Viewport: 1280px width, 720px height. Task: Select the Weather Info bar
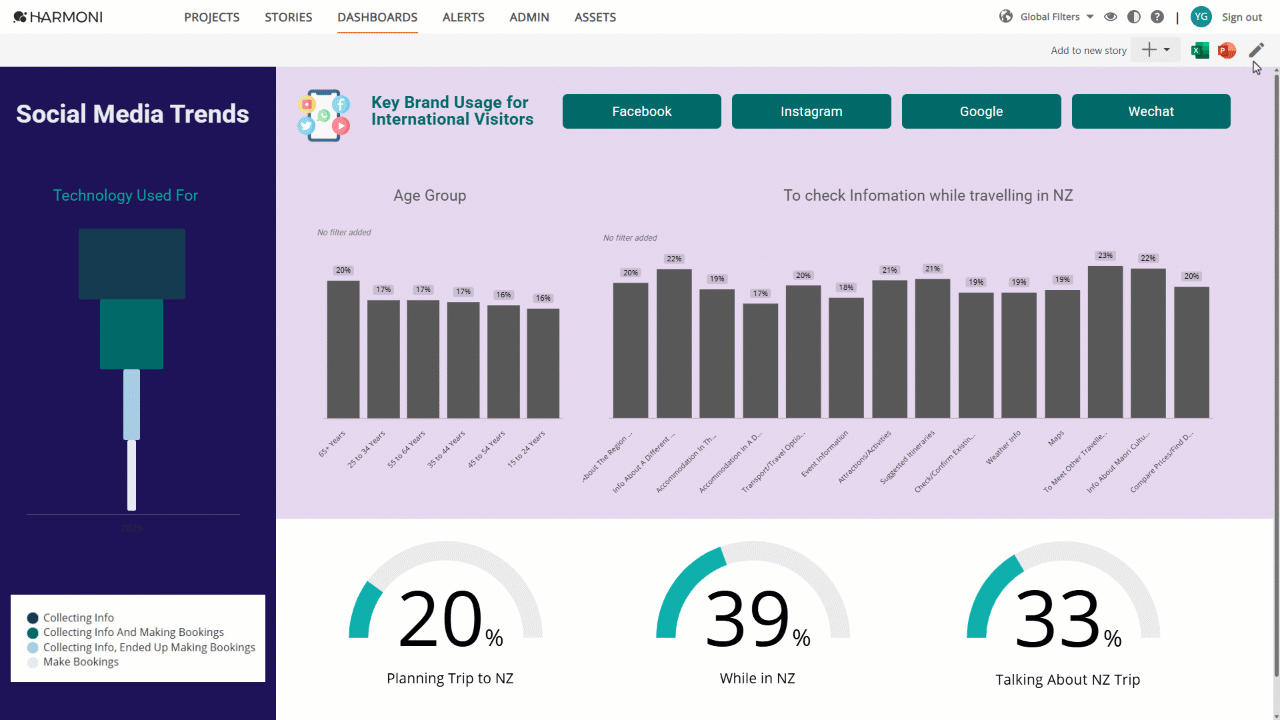click(1019, 355)
